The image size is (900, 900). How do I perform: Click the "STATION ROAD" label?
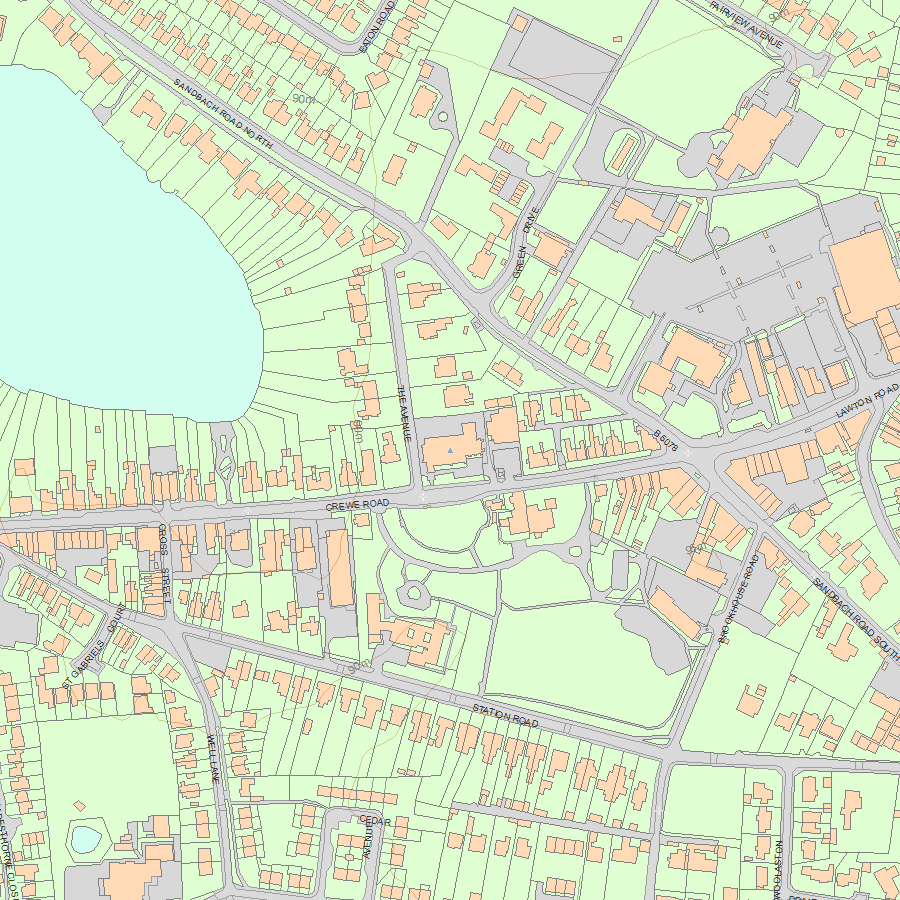pos(505,716)
